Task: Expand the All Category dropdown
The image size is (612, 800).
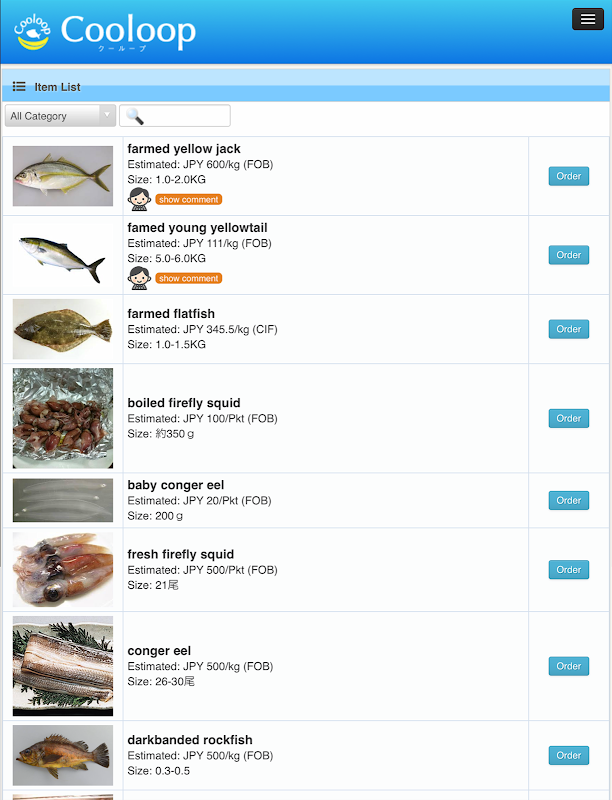Action: (60, 116)
